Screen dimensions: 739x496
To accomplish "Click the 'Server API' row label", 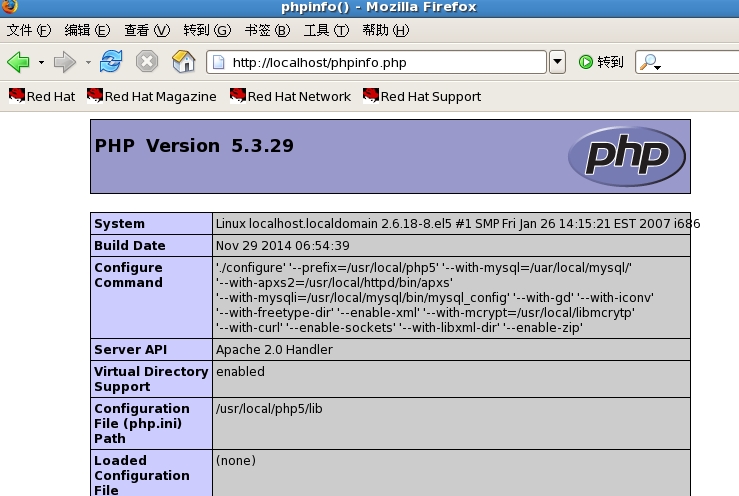I will click(x=131, y=349).
